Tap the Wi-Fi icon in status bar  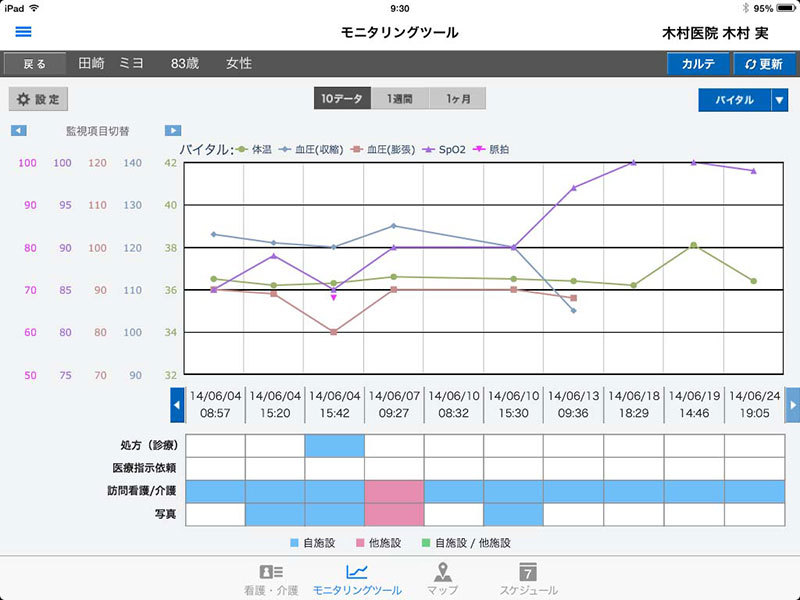click(x=34, y=8)
